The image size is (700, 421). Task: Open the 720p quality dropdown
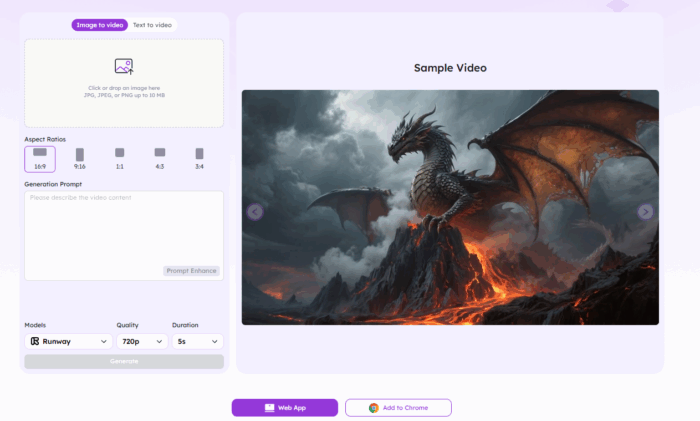(142, 342)
